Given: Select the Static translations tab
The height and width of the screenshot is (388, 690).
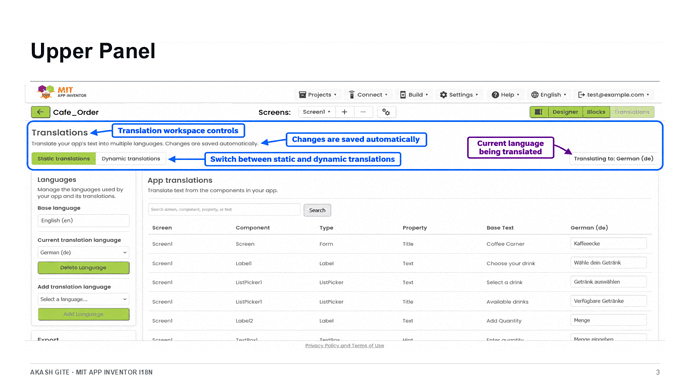Looking at the screenshot, I should point(64,159).
